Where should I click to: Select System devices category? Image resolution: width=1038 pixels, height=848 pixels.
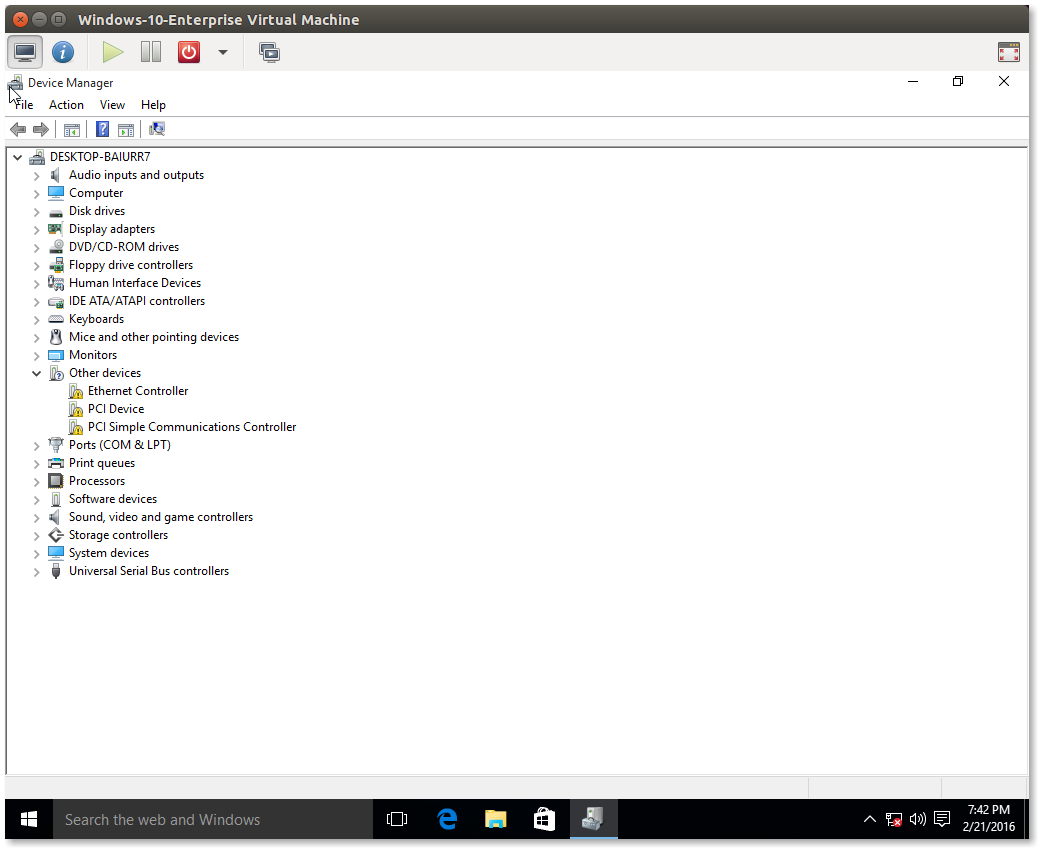click(109, 553)
